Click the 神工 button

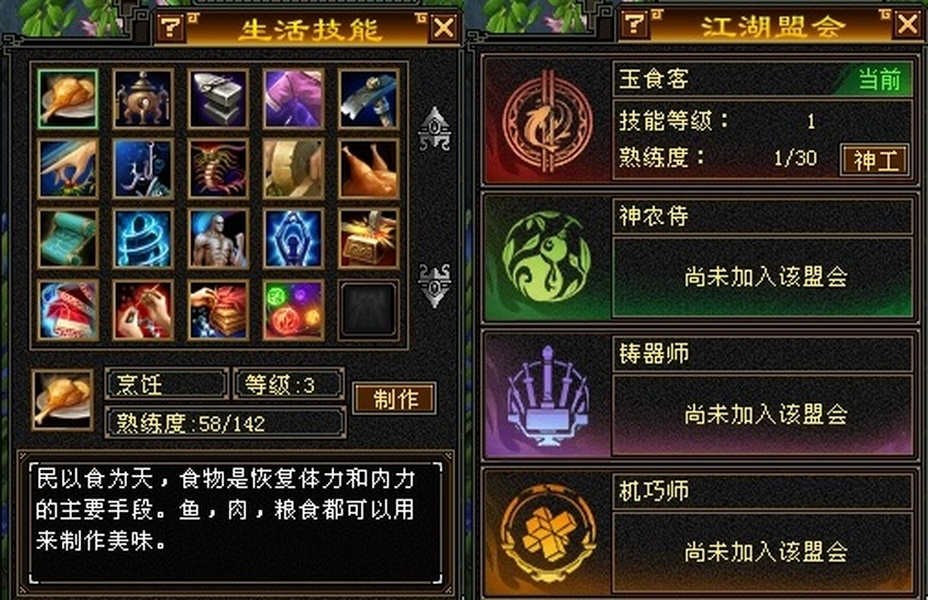click(x=875, y=160)
